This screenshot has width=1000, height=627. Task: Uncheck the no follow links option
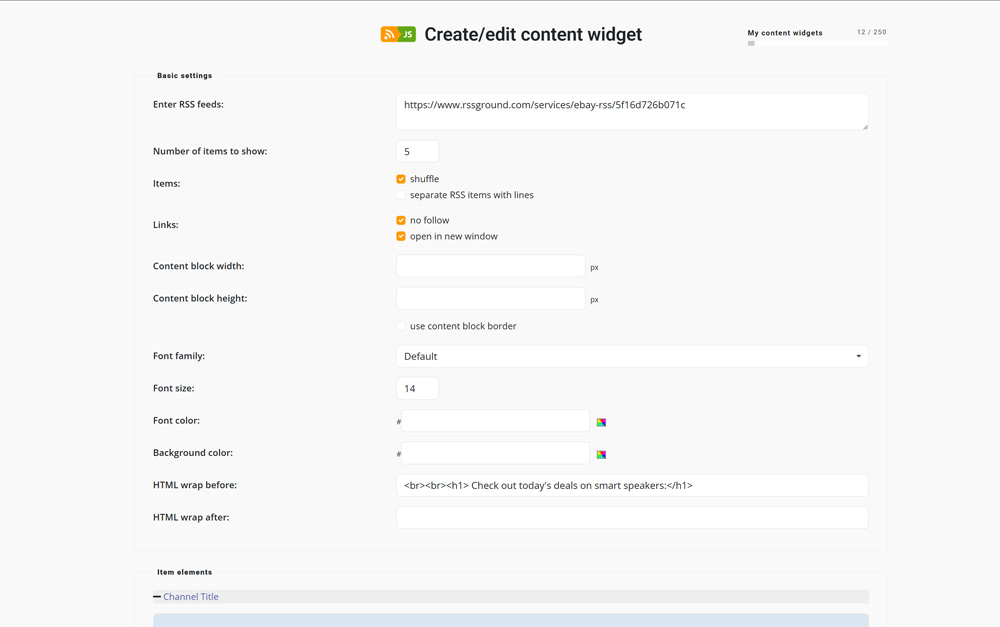[x=401, y=220]
